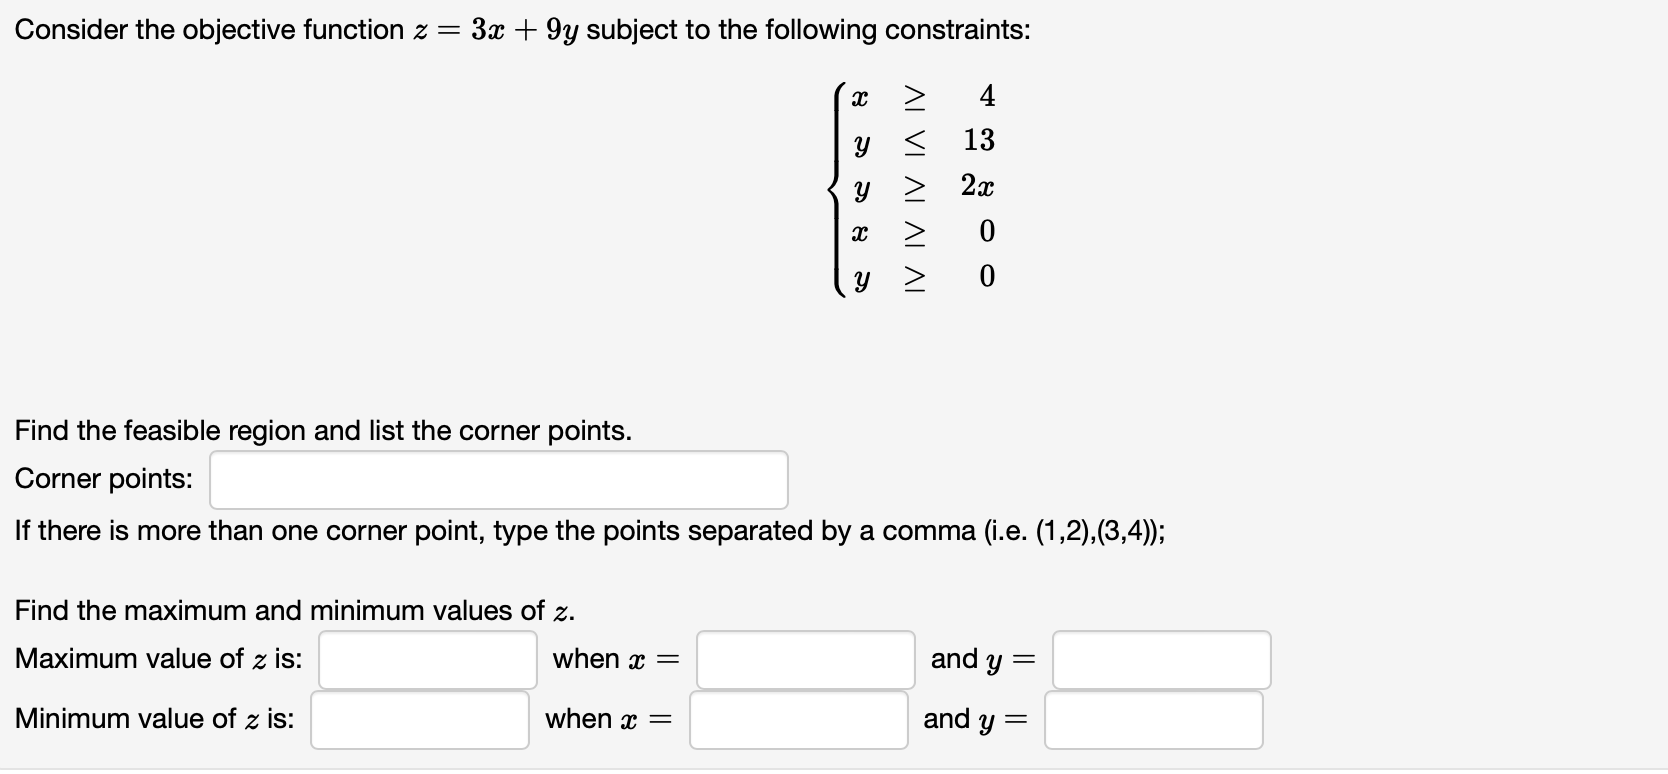Click the constraint x ≥ 0

point(920,231)
